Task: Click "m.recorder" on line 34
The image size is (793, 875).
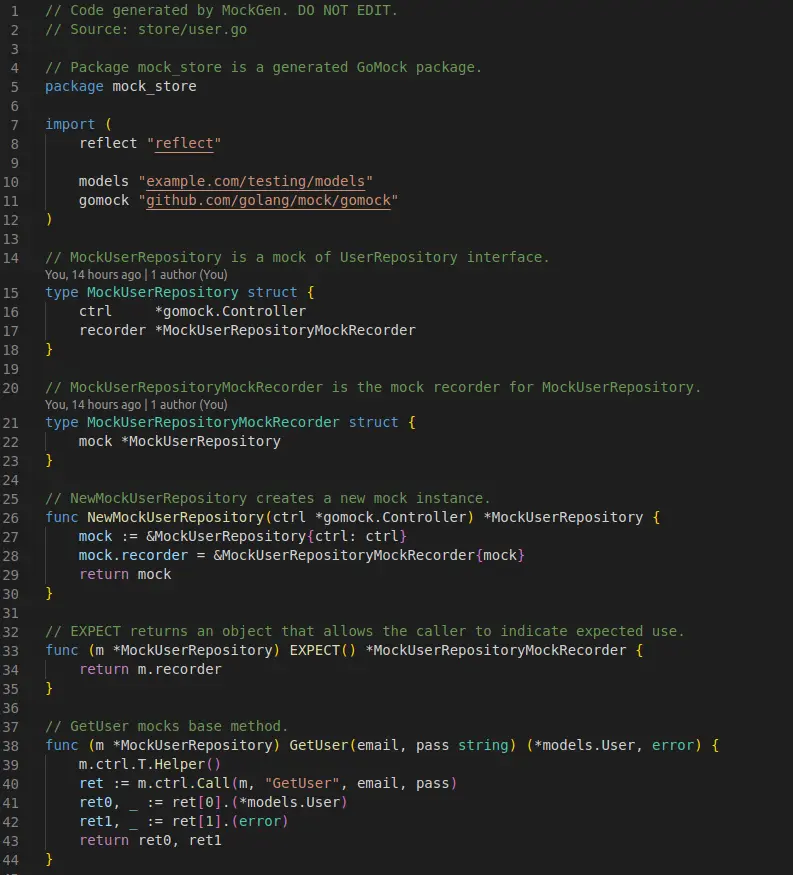Action: tap(180, 669)
